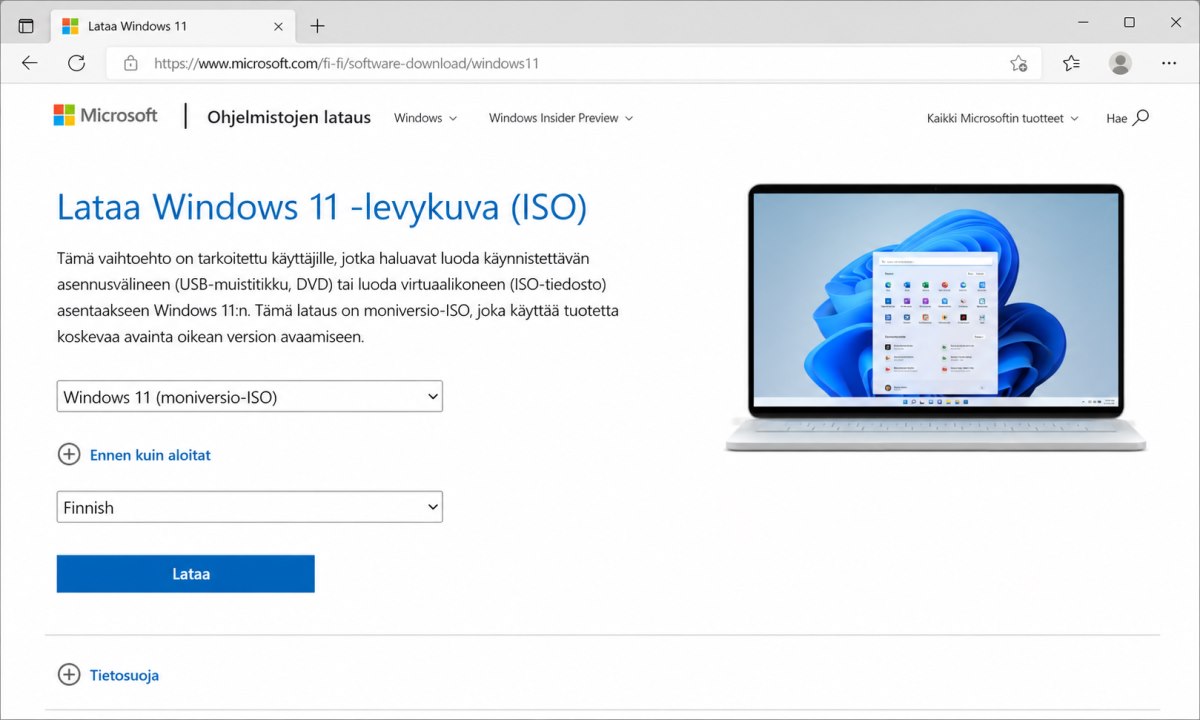Open the browser profile avatar
The height and width of the screenshot is (720, 1200).
pos(1120,63)
